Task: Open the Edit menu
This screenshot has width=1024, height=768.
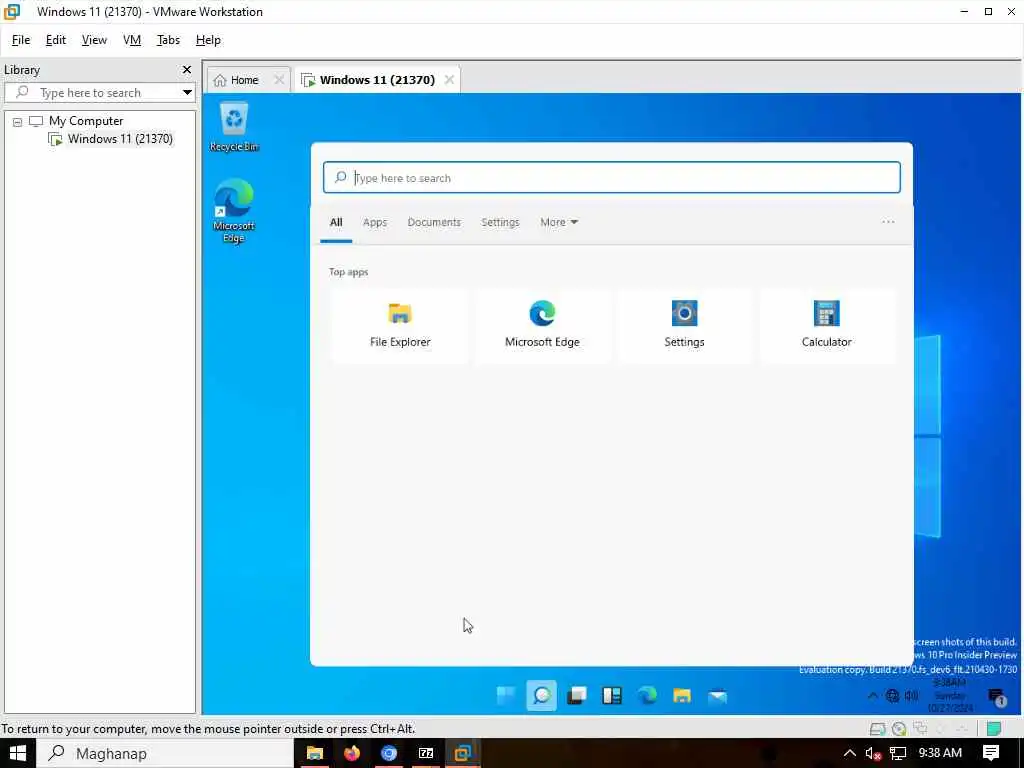Action: coord(56,40)
